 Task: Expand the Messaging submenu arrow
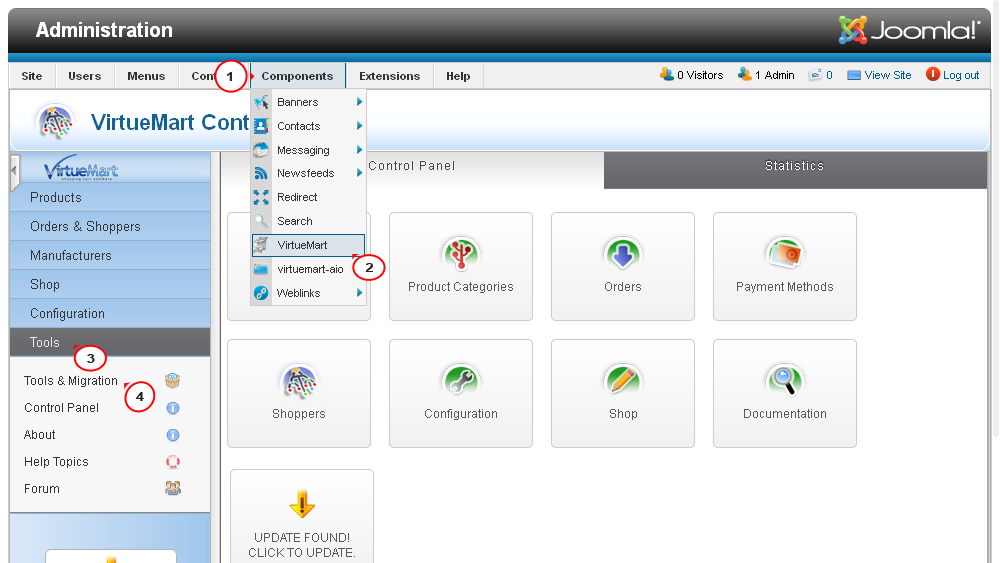[360, 150]
